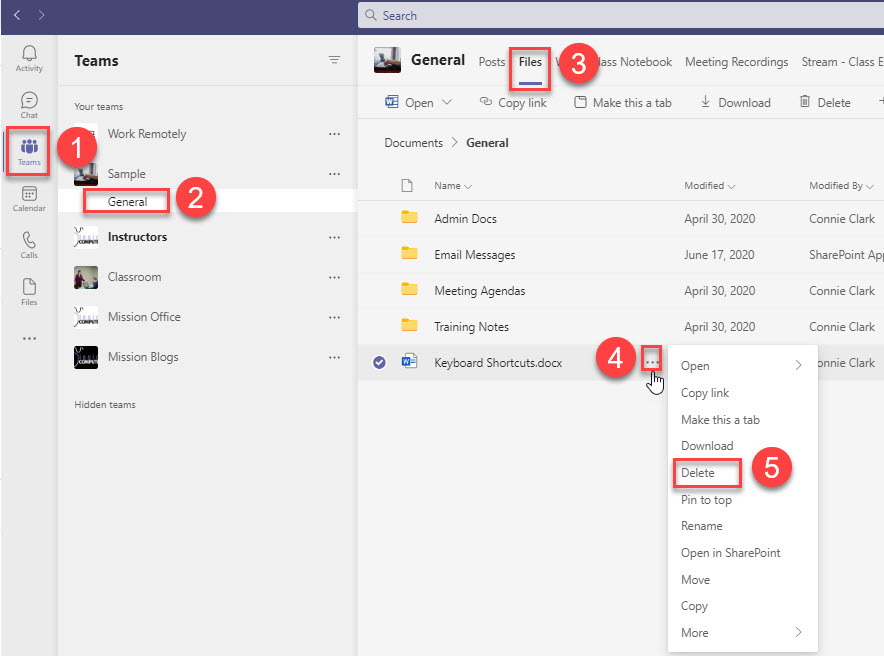This screenshot has width=884, height=656.
Task: Click Delete in the toolbar
Action: [x=825, y=103]
